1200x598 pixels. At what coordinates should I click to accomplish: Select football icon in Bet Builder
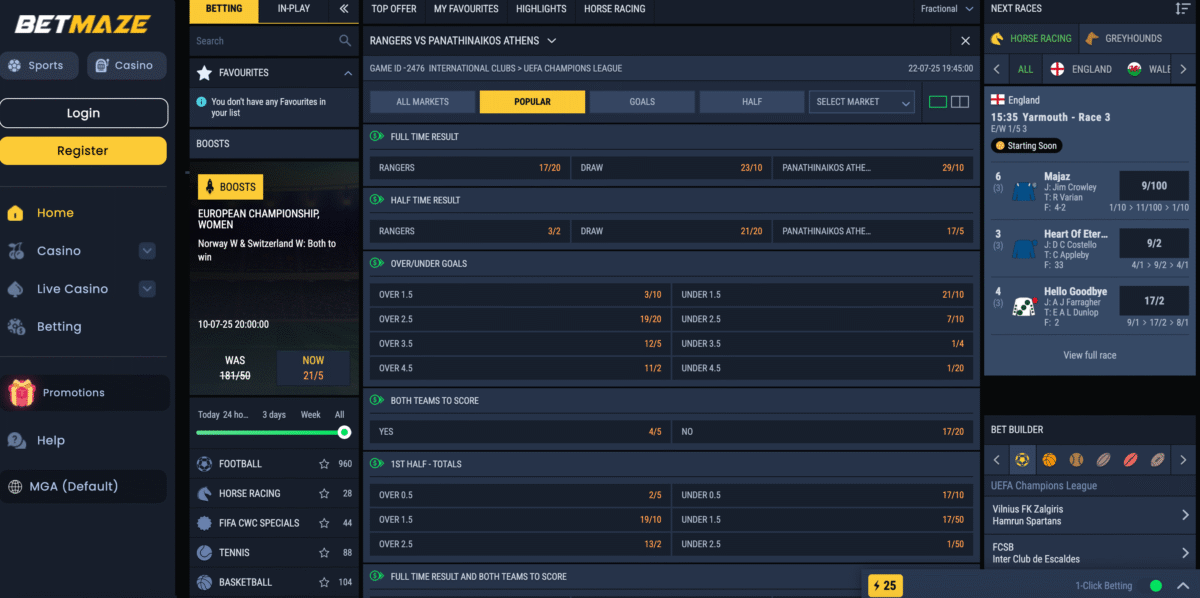pyautogui.click(x=1022, y=460)
